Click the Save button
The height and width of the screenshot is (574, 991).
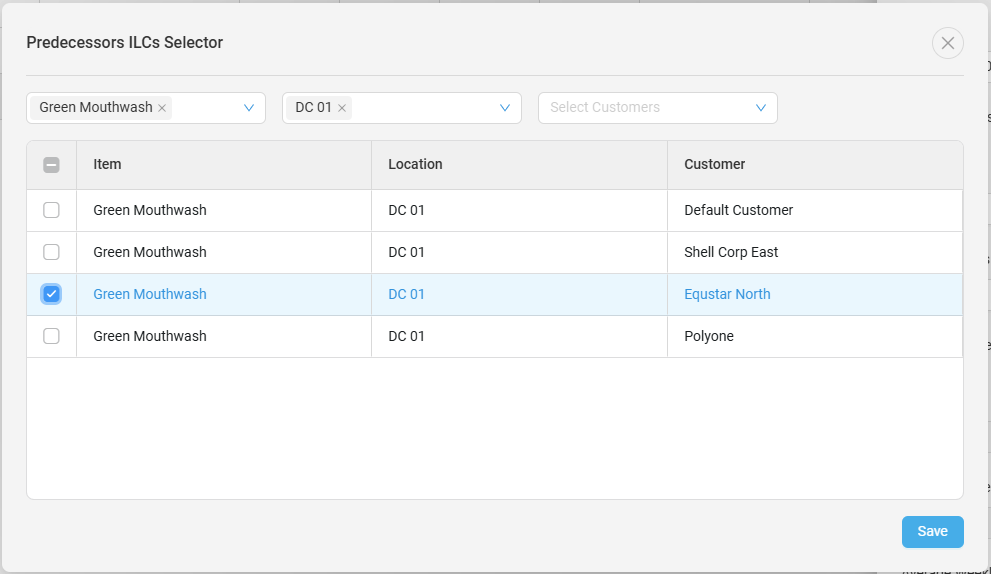[932, 532]
